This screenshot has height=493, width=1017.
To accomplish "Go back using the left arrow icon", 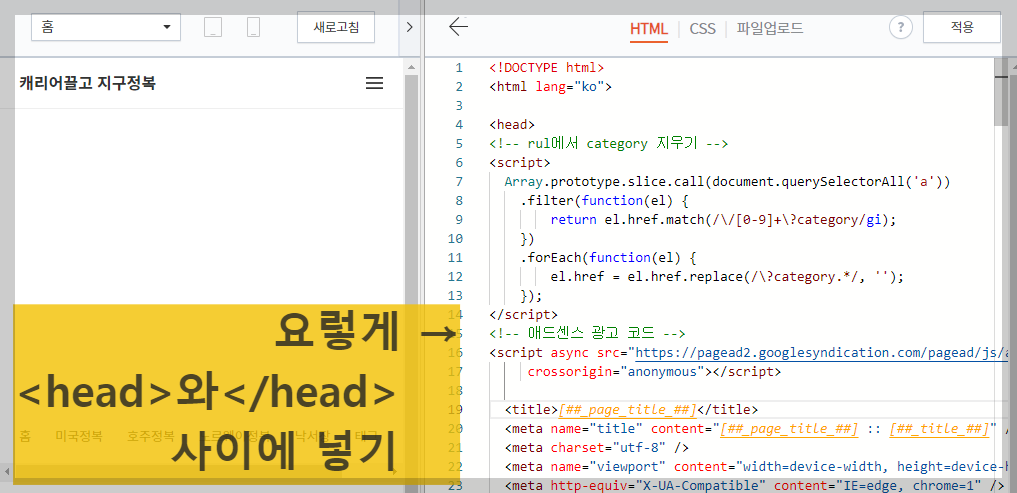I will tap(459, 27).
